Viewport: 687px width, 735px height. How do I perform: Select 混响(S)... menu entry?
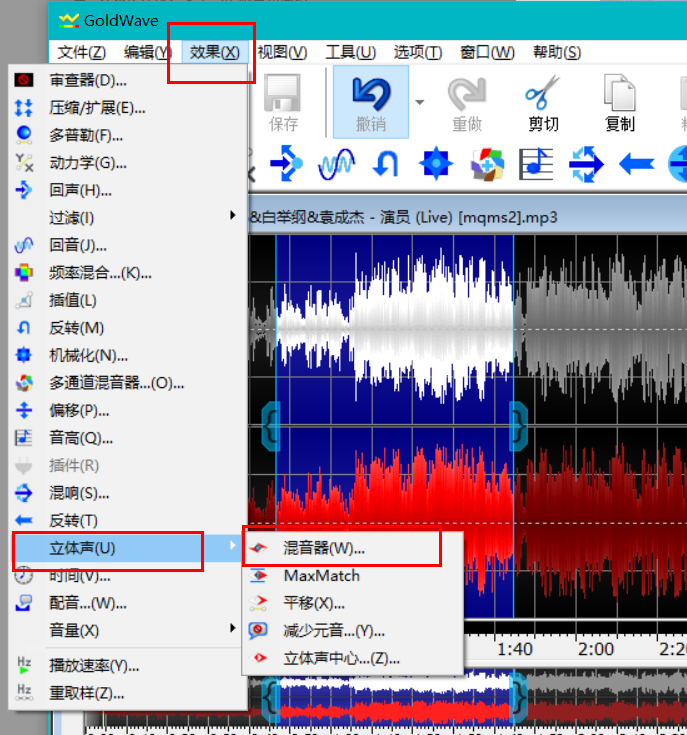[x=127, y=493]
